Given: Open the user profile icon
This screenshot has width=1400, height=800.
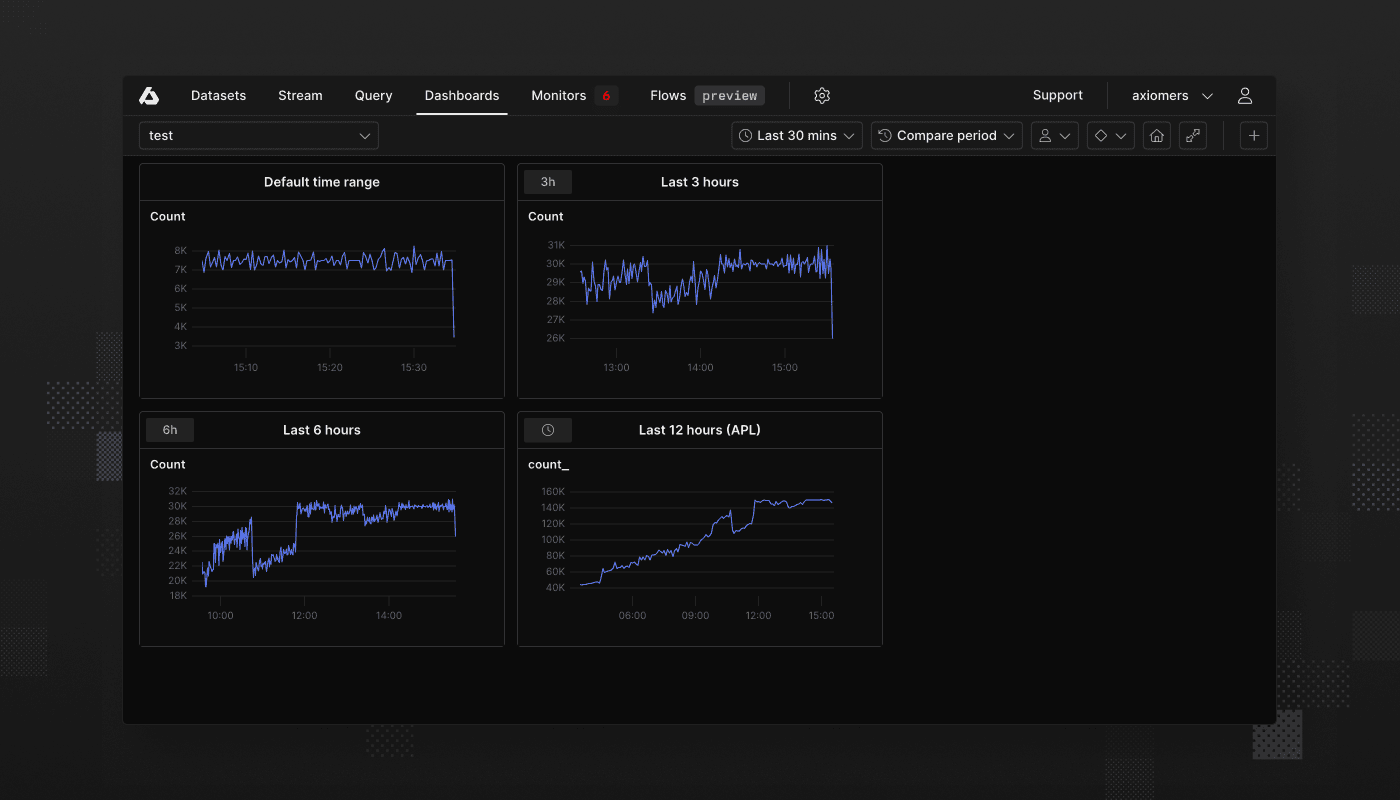Looking at the screenshot, I should [1244, 95].
